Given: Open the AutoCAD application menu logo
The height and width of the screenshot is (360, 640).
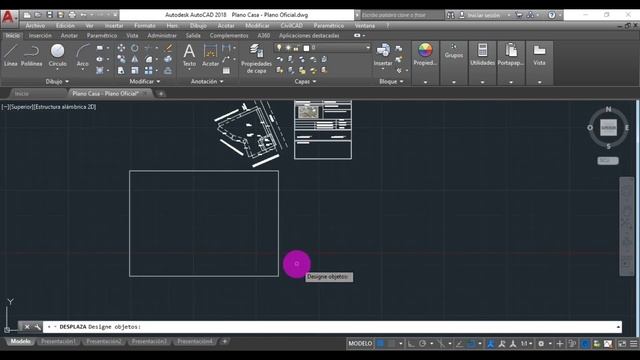Looking at the screenshot, I should pyautogui.click(x=8, y=18).
